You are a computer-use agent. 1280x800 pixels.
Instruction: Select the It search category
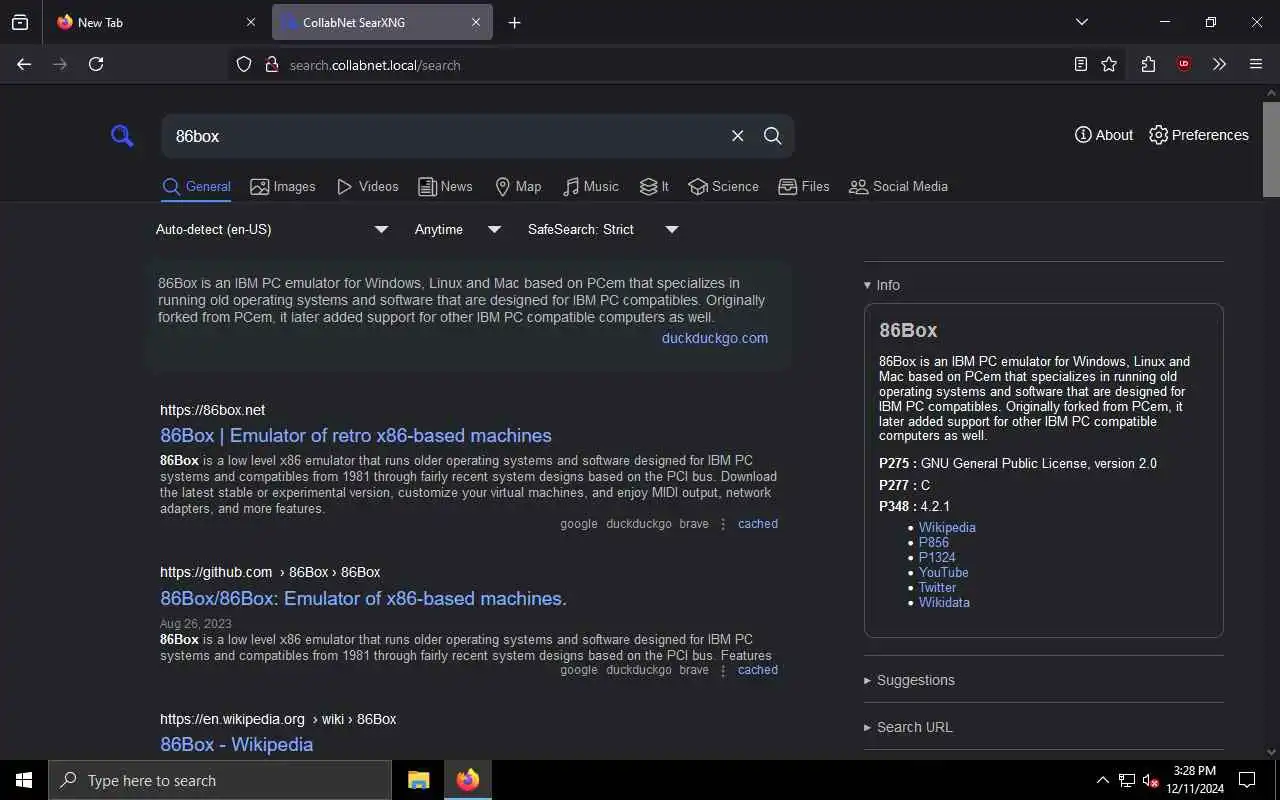pos(654,186)
